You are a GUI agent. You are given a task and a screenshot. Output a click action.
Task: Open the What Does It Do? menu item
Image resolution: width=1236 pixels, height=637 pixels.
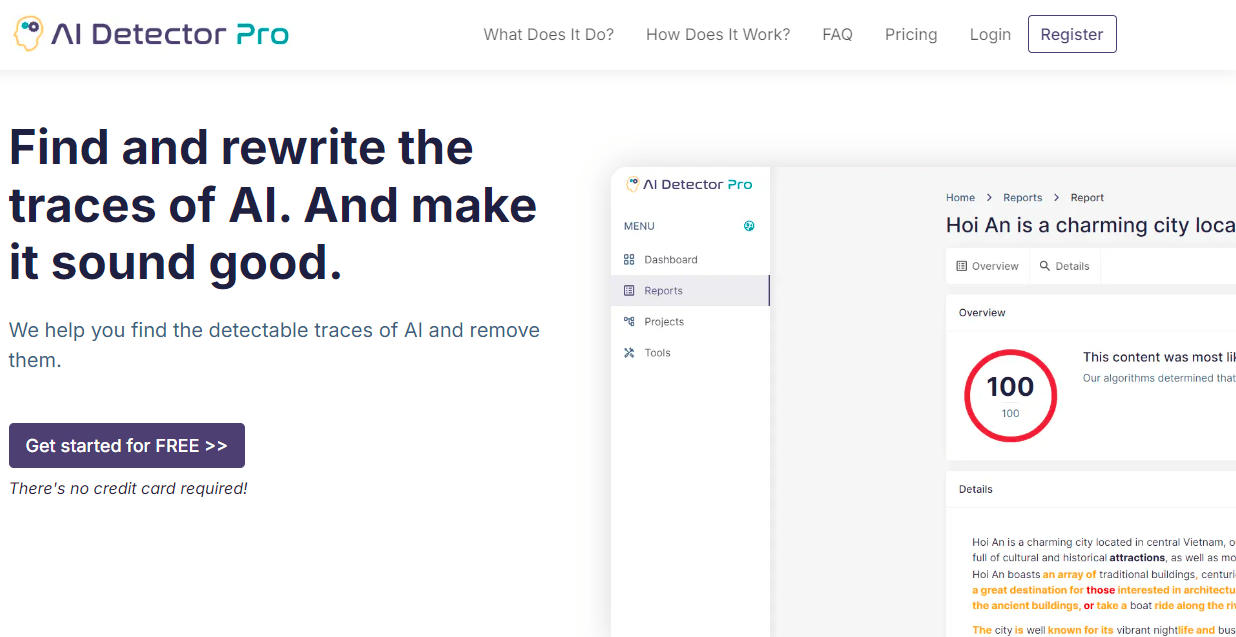pyautogui.click(x=549, y=34)
